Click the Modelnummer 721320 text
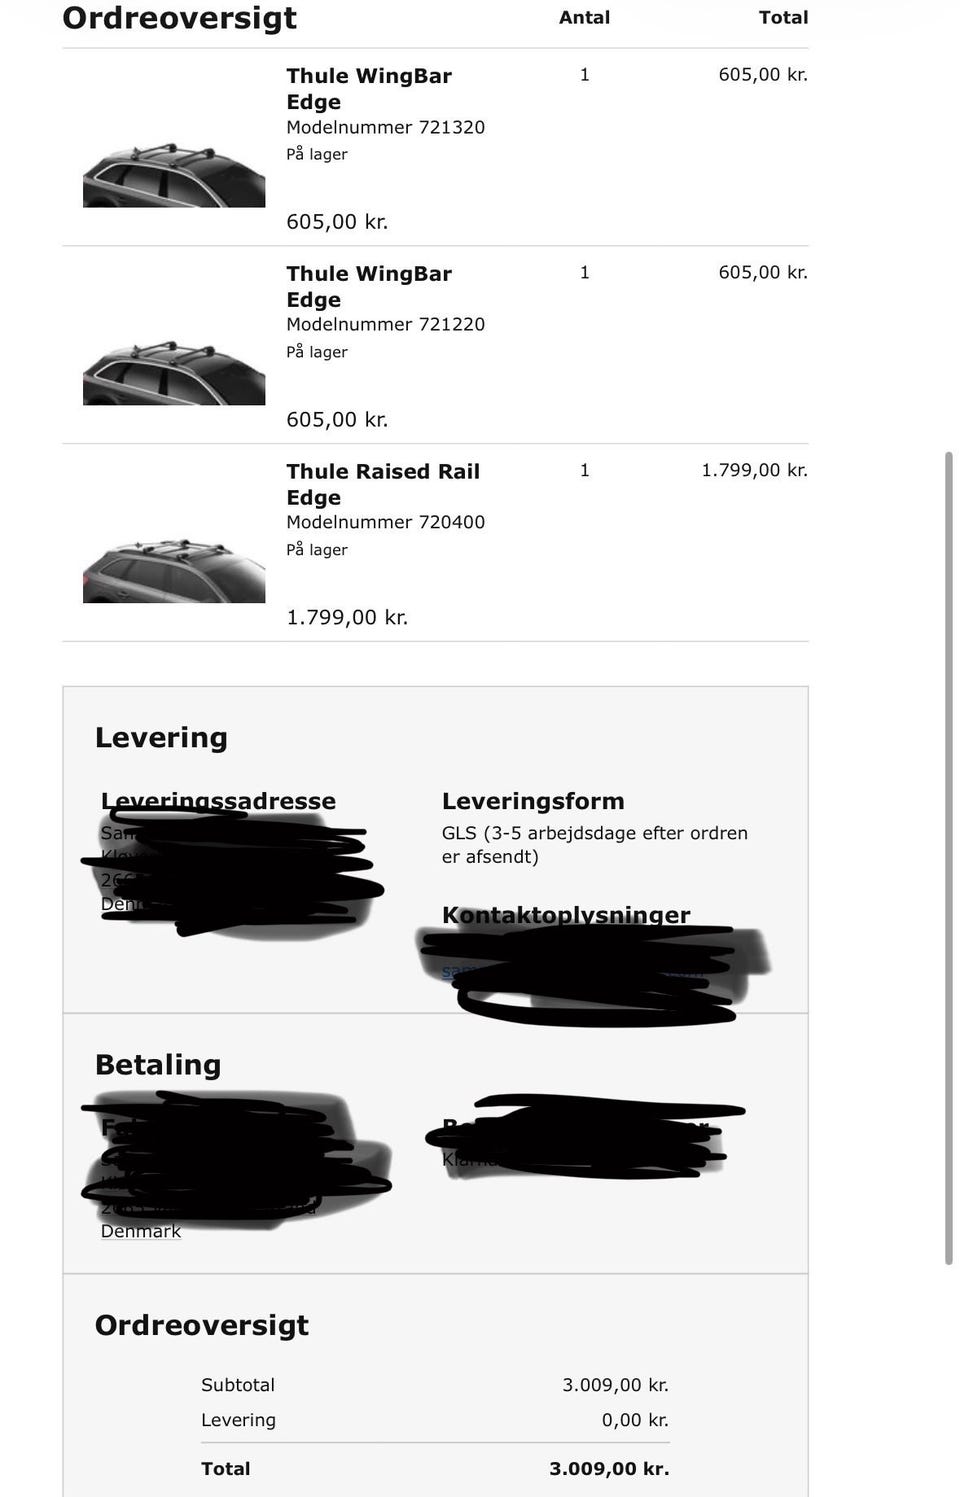 tap(385, 127)
